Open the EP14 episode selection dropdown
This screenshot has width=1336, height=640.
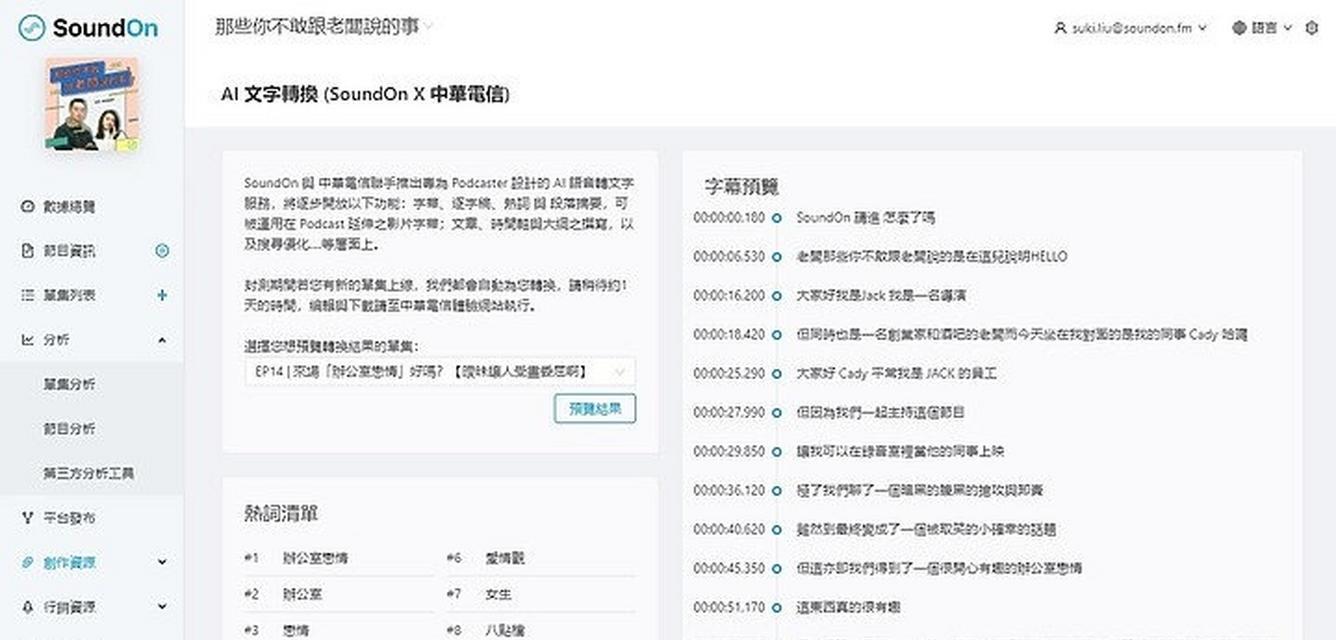tap(439, 372)
